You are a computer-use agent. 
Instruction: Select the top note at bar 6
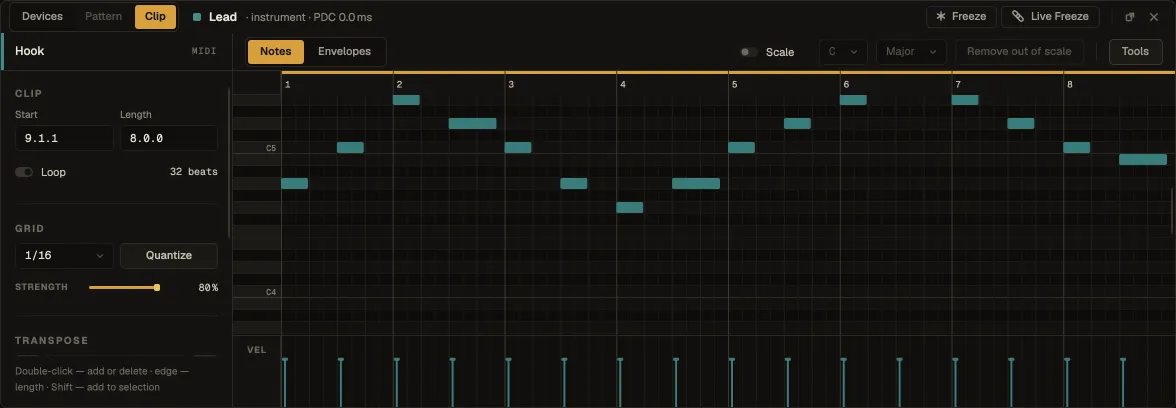854,100
